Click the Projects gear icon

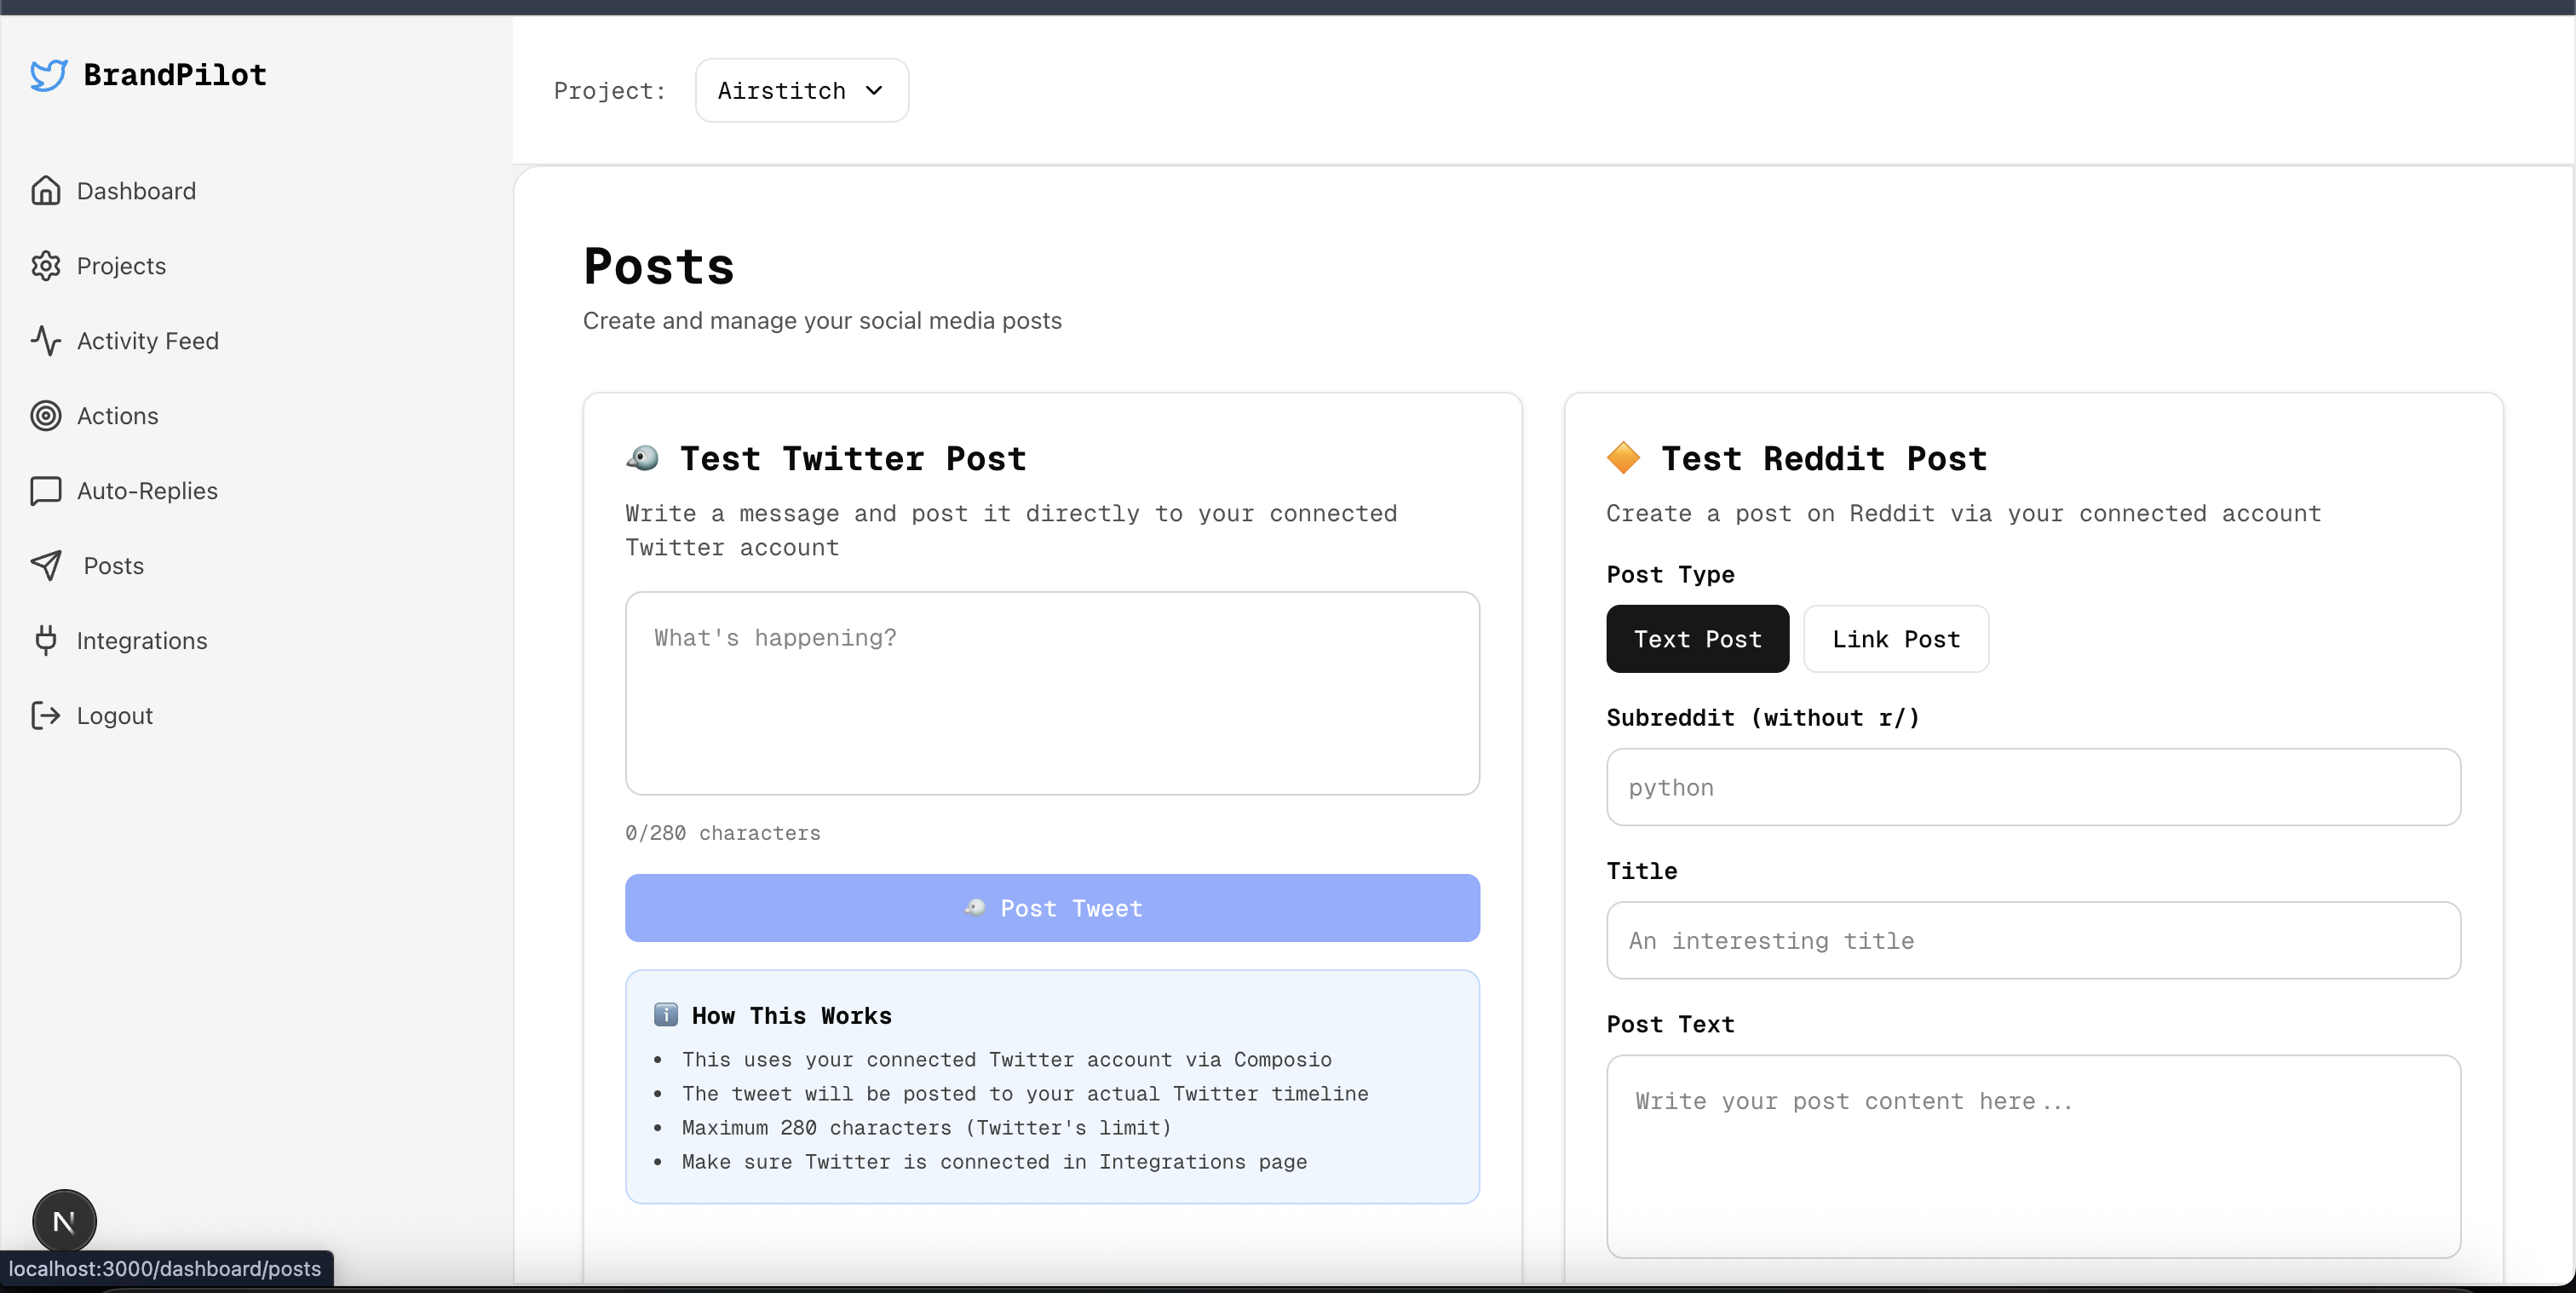point(45,265)
